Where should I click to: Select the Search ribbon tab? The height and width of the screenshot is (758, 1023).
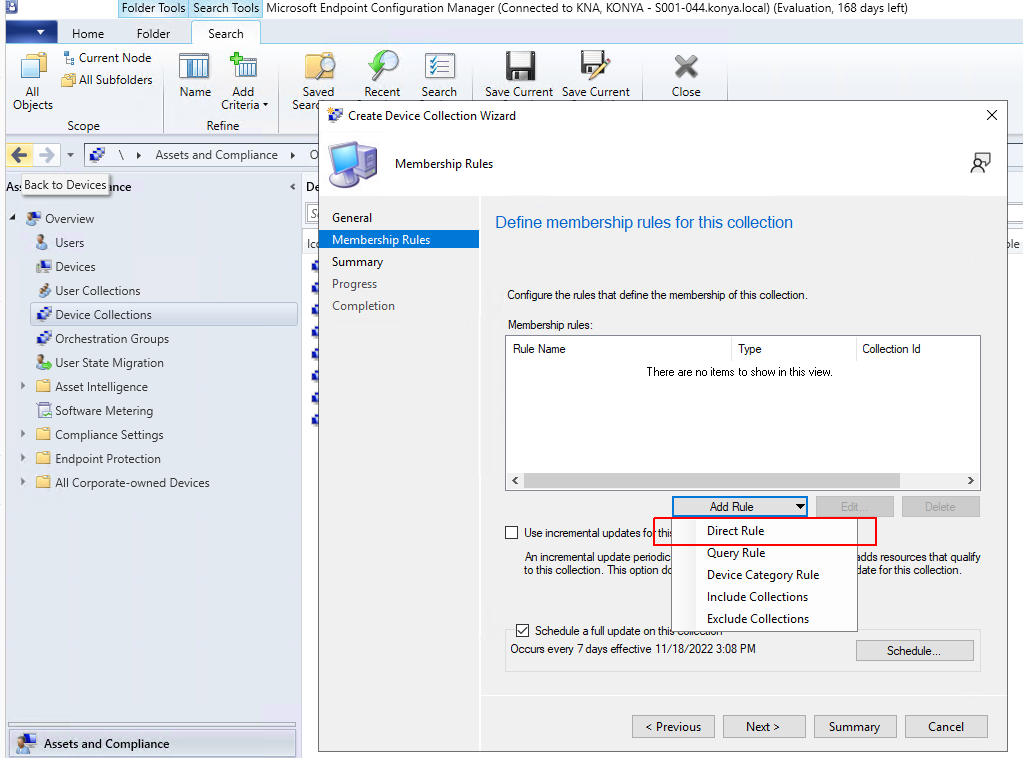click(x=226, y=33)
